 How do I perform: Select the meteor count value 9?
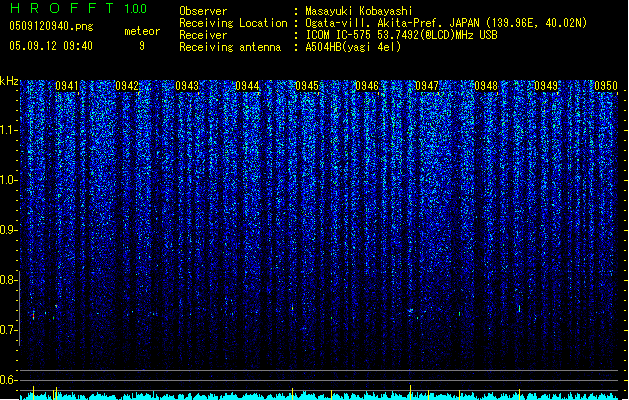click(142, 46)
